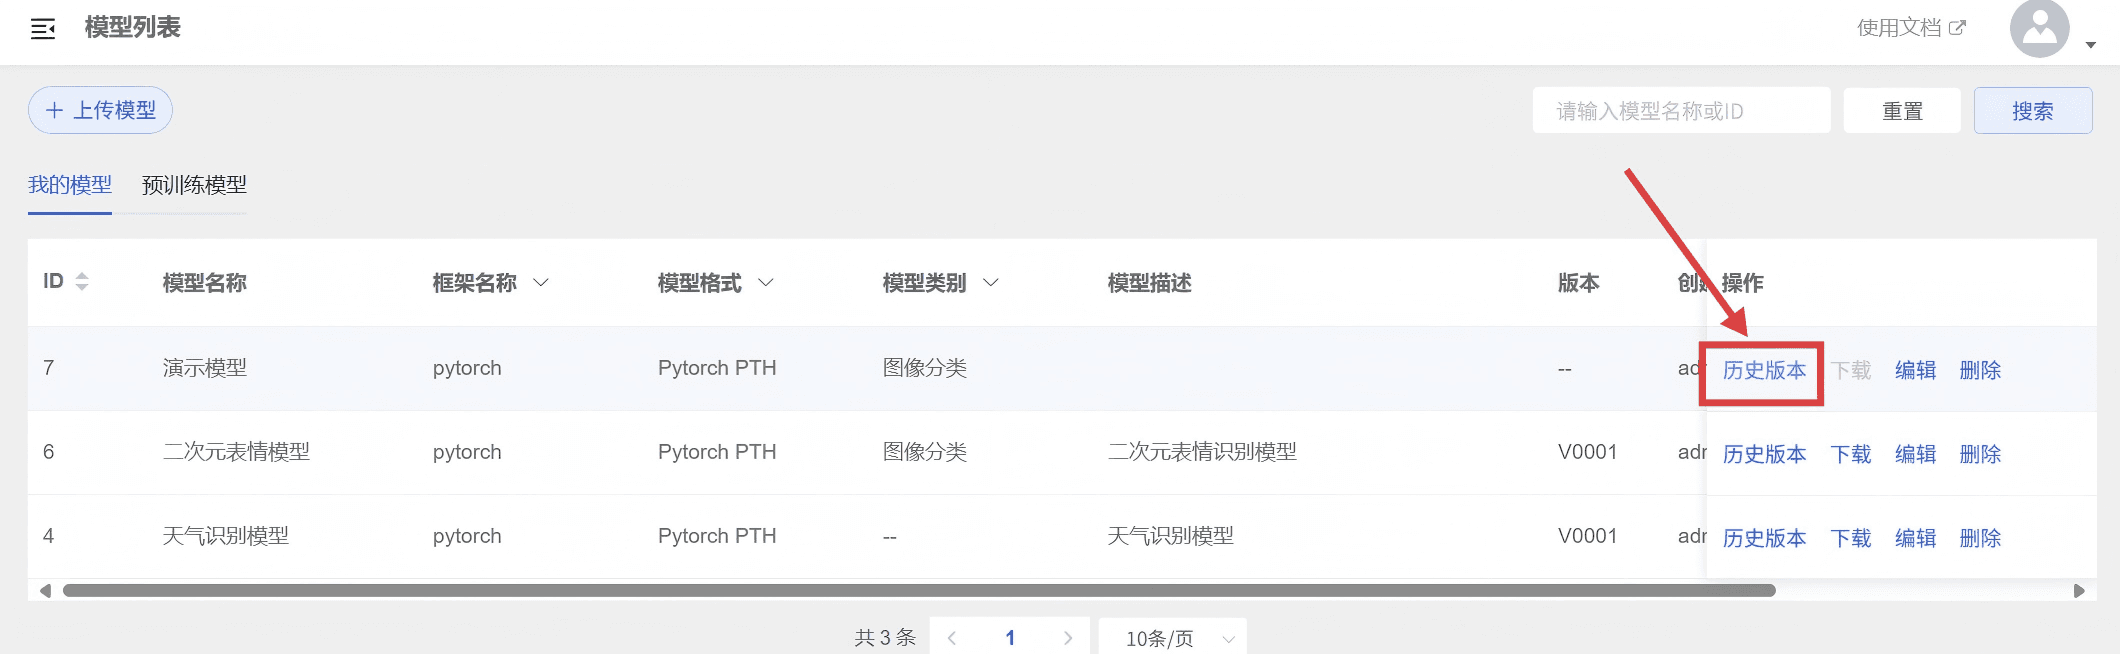Click the 上传模型 button
Image resolution: width=2120 pixels, height=654 pixels.
100,110
